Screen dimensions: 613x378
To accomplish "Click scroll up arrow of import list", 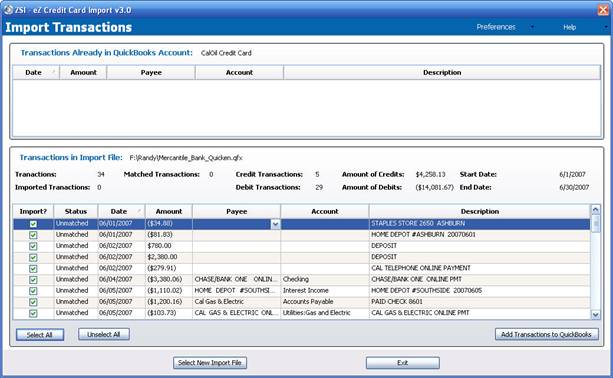I will (x=595, y=210).
